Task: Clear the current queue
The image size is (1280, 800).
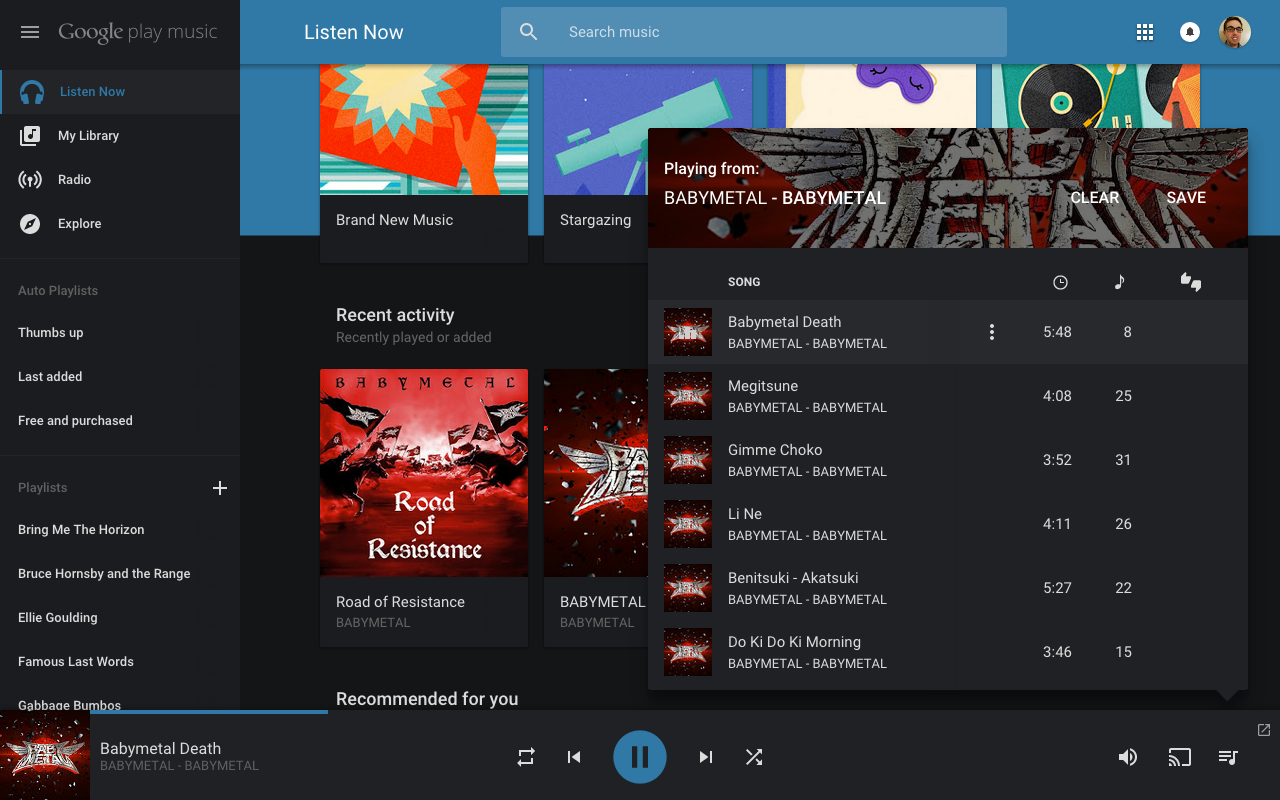Action: click(1095, 198)
